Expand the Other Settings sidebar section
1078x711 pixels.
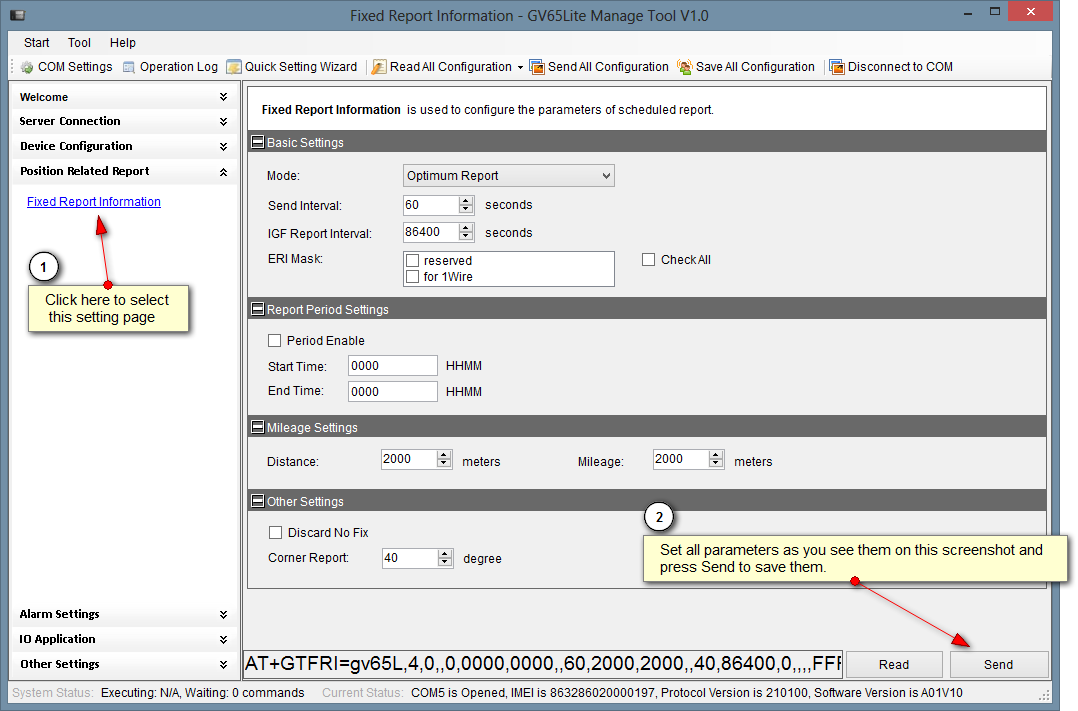tap(223, 665)
